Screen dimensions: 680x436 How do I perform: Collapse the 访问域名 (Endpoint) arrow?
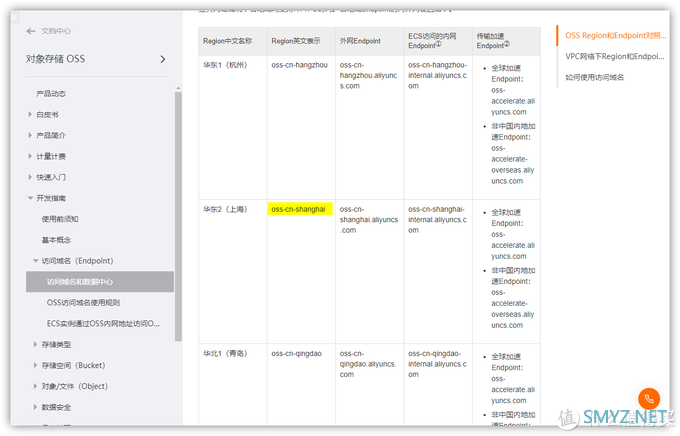coord(36,261)
